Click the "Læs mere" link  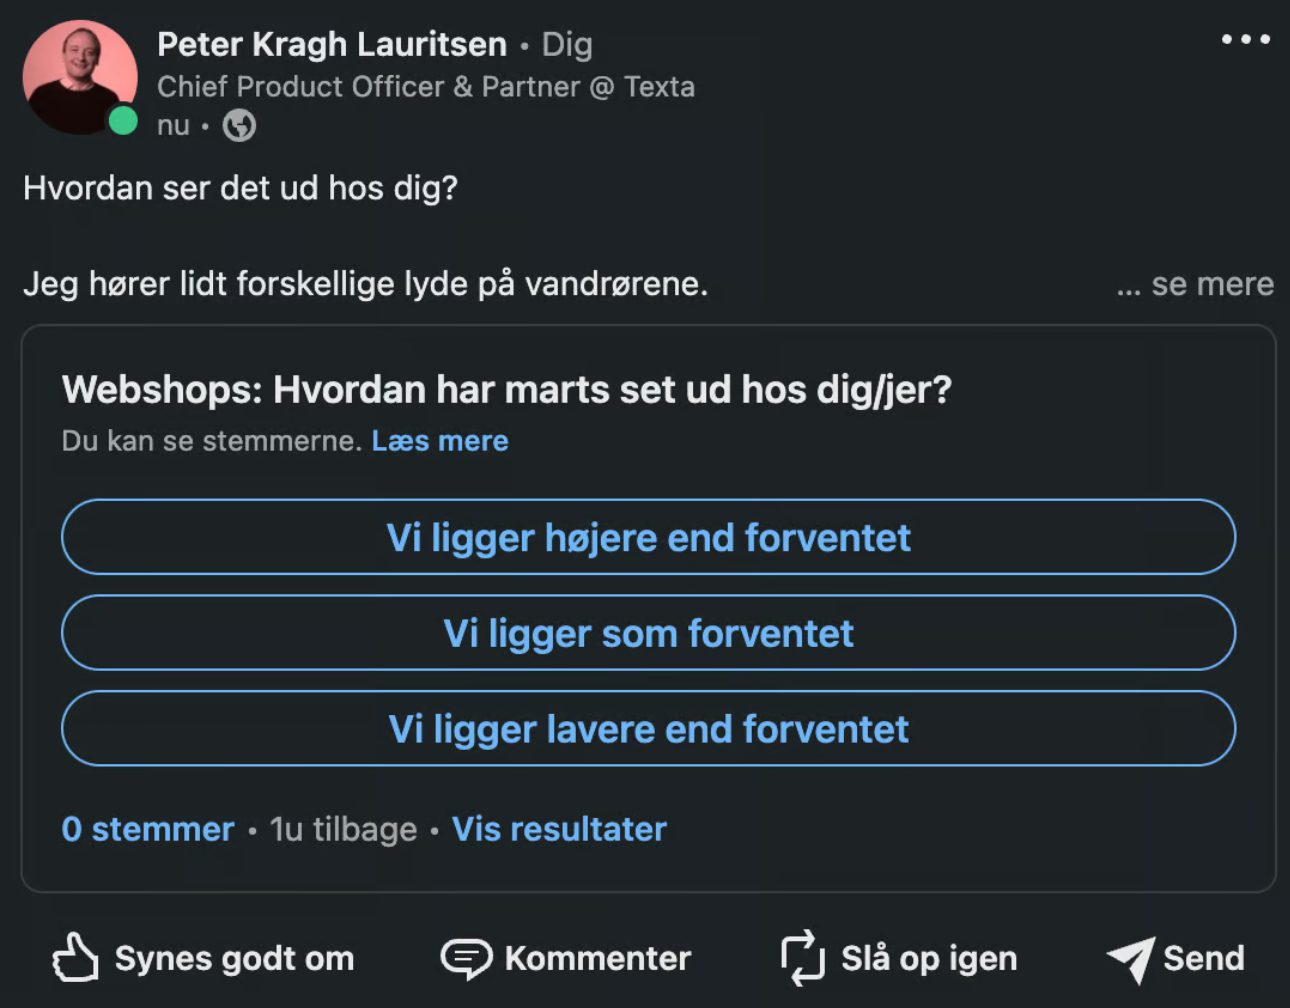pos(440,441)
